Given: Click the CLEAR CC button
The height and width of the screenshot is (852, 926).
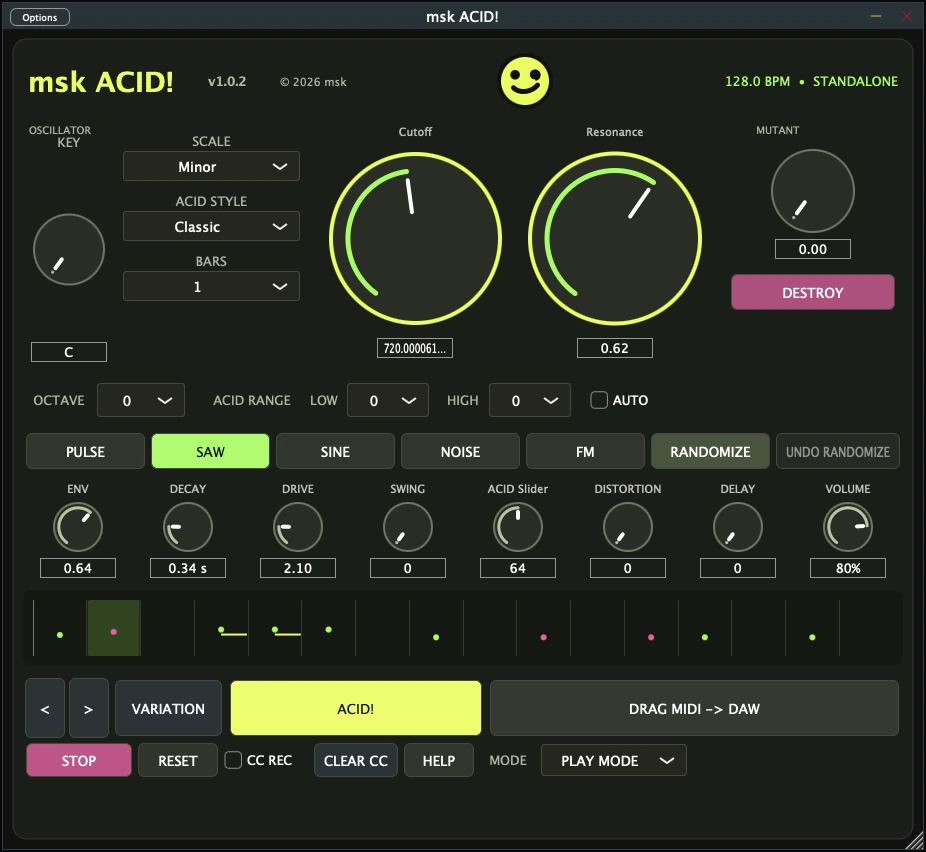Looking at the screenshot, I should (356, 760).
